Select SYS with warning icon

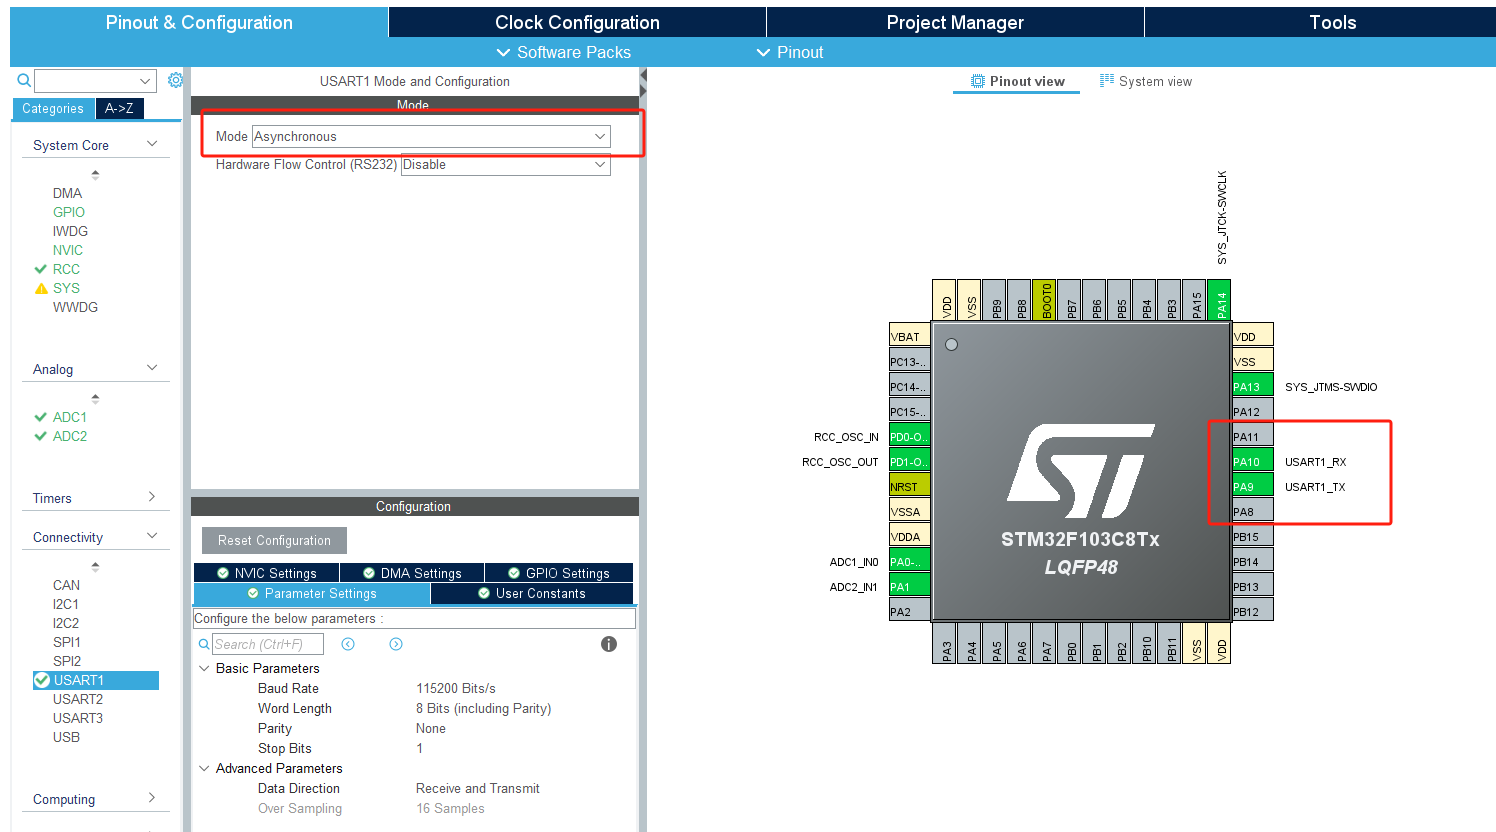click(66, 288)
